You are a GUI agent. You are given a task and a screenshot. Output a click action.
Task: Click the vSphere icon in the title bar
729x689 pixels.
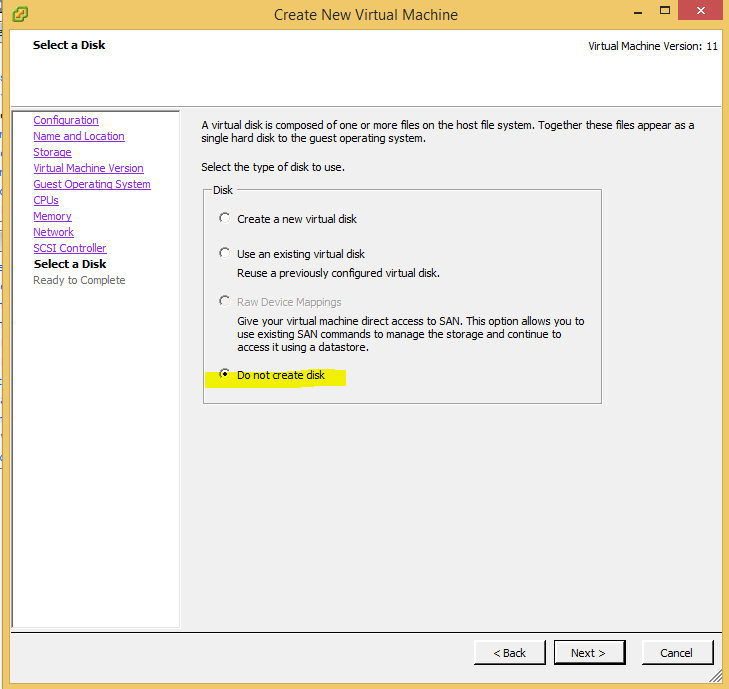[x=20, y=14]
